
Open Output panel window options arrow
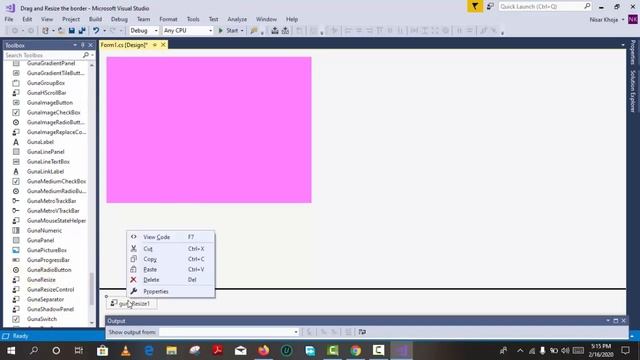[608, 321]
